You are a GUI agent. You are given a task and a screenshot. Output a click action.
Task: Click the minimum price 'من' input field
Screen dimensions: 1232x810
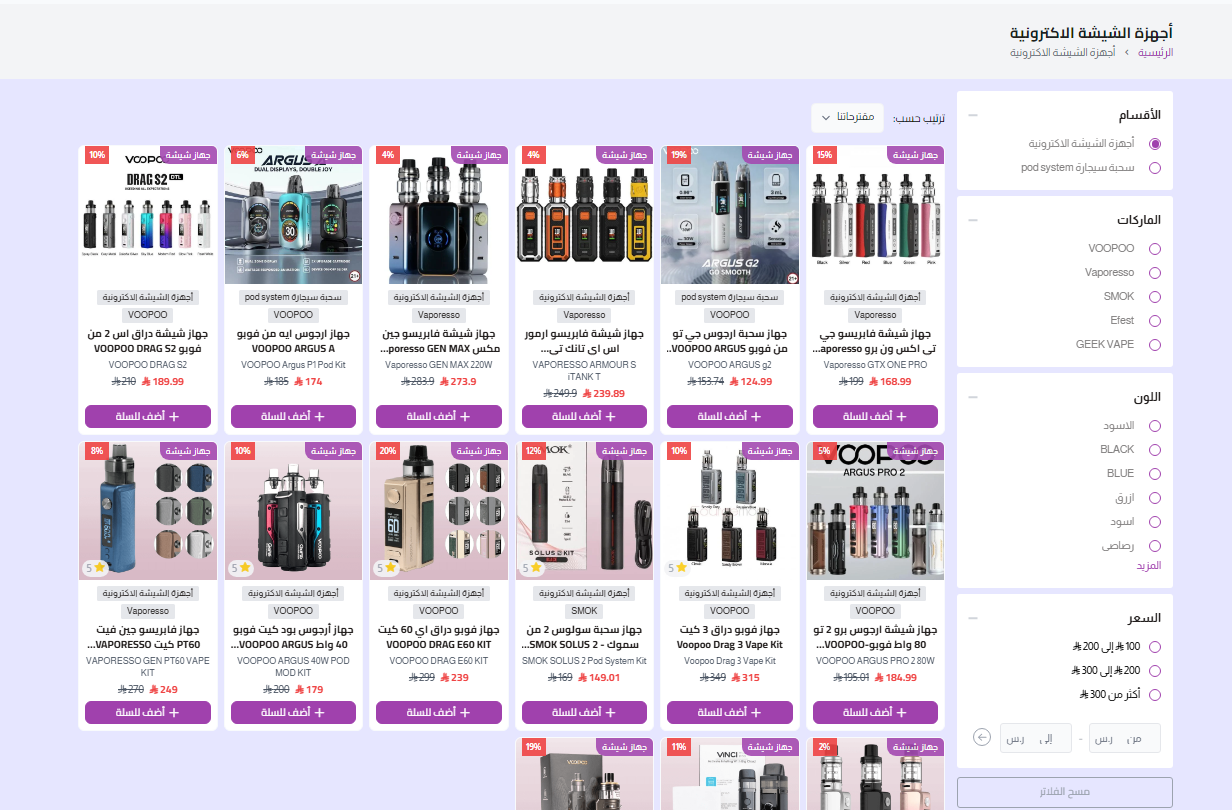click(1124, 738)
